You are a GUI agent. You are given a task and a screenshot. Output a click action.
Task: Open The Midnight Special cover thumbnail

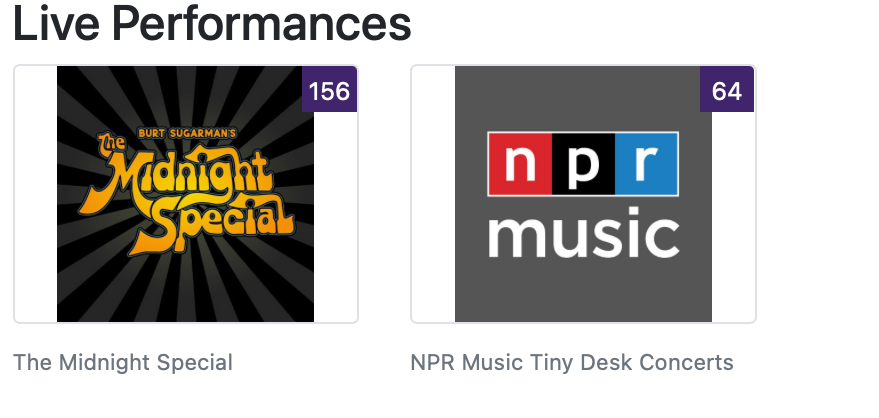185,194
